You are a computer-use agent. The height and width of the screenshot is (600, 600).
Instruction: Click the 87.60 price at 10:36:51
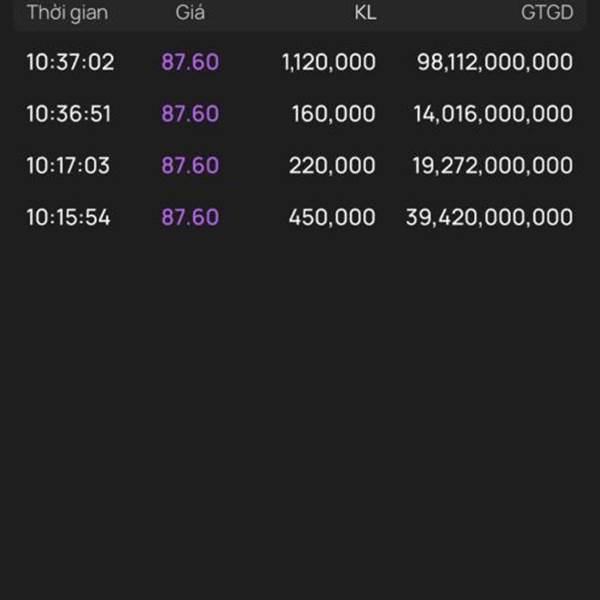(x=190, y=114)
